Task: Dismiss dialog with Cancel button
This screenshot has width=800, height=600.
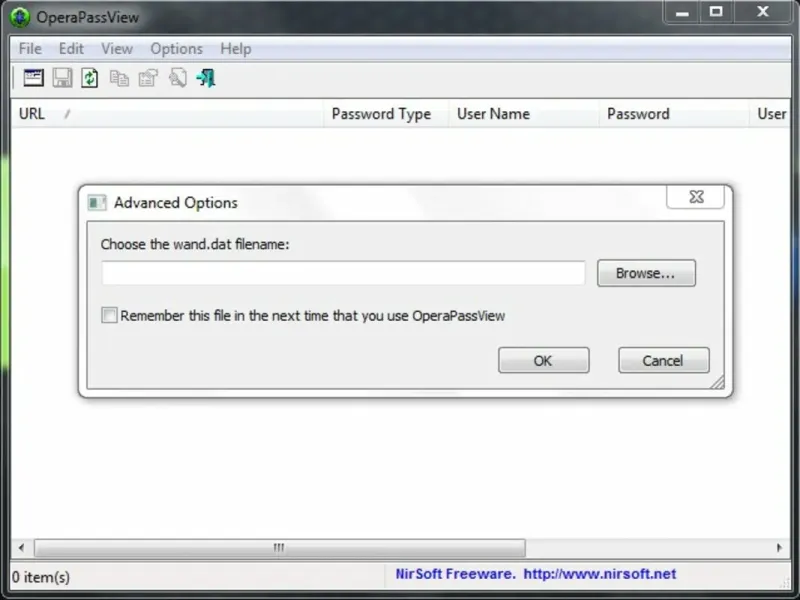Action: (663, 361)
